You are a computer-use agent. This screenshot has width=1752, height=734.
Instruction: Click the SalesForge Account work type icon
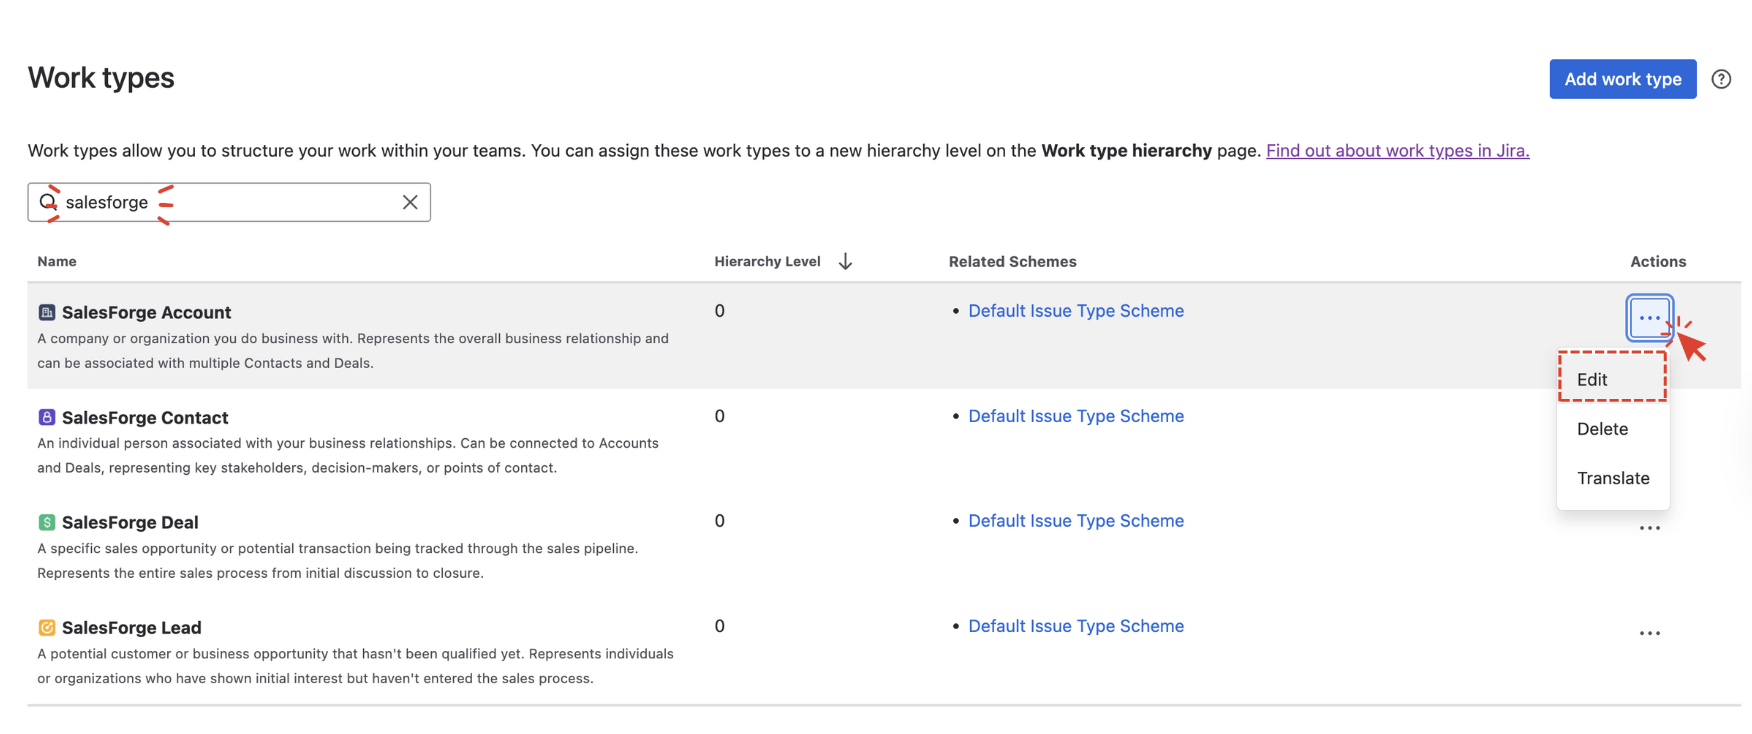point(47,312)
